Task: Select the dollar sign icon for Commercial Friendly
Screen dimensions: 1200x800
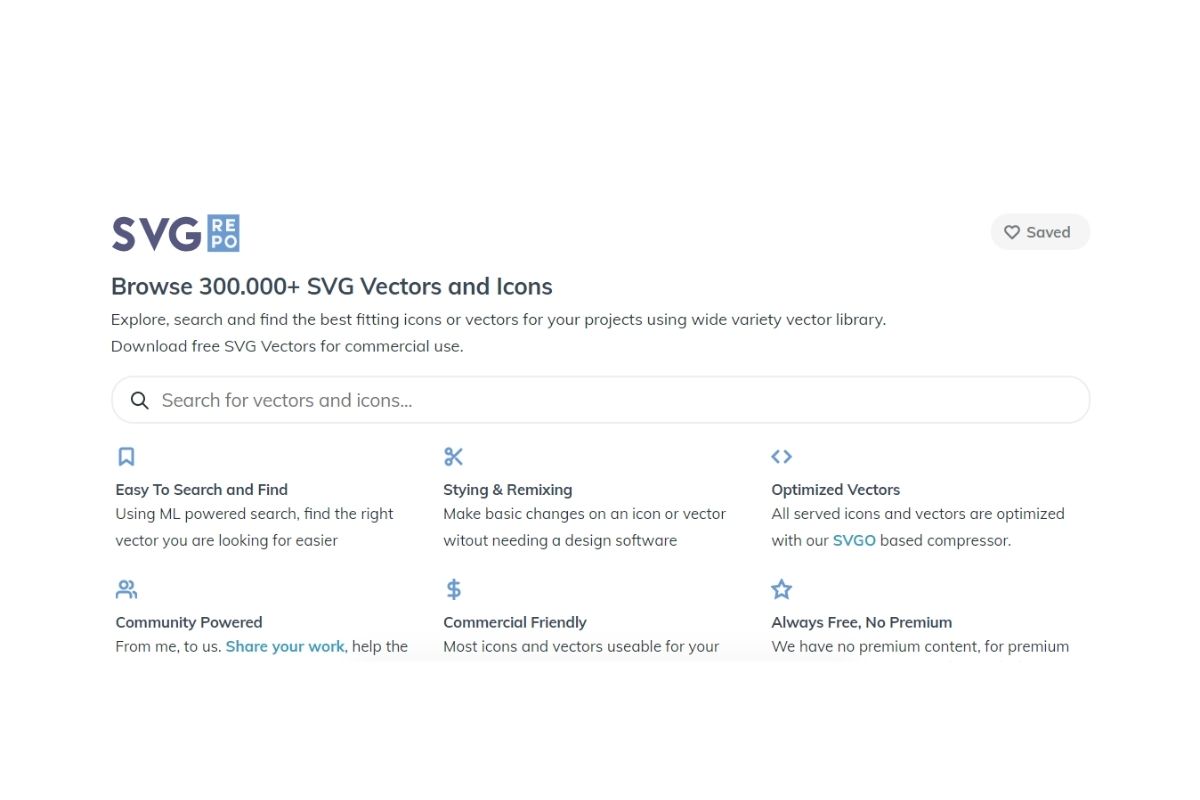Action: [x=454, y=589]
